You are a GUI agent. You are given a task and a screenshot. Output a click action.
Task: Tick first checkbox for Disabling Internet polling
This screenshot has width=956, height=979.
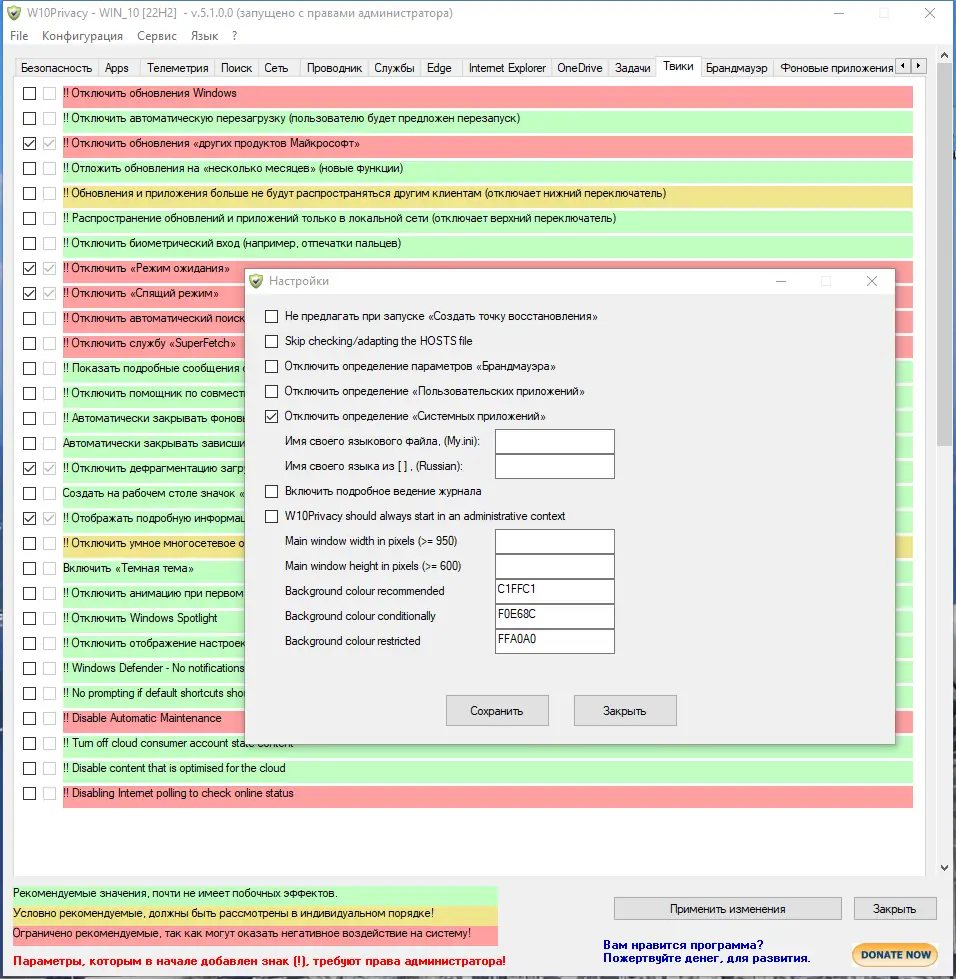pos(29,794)
